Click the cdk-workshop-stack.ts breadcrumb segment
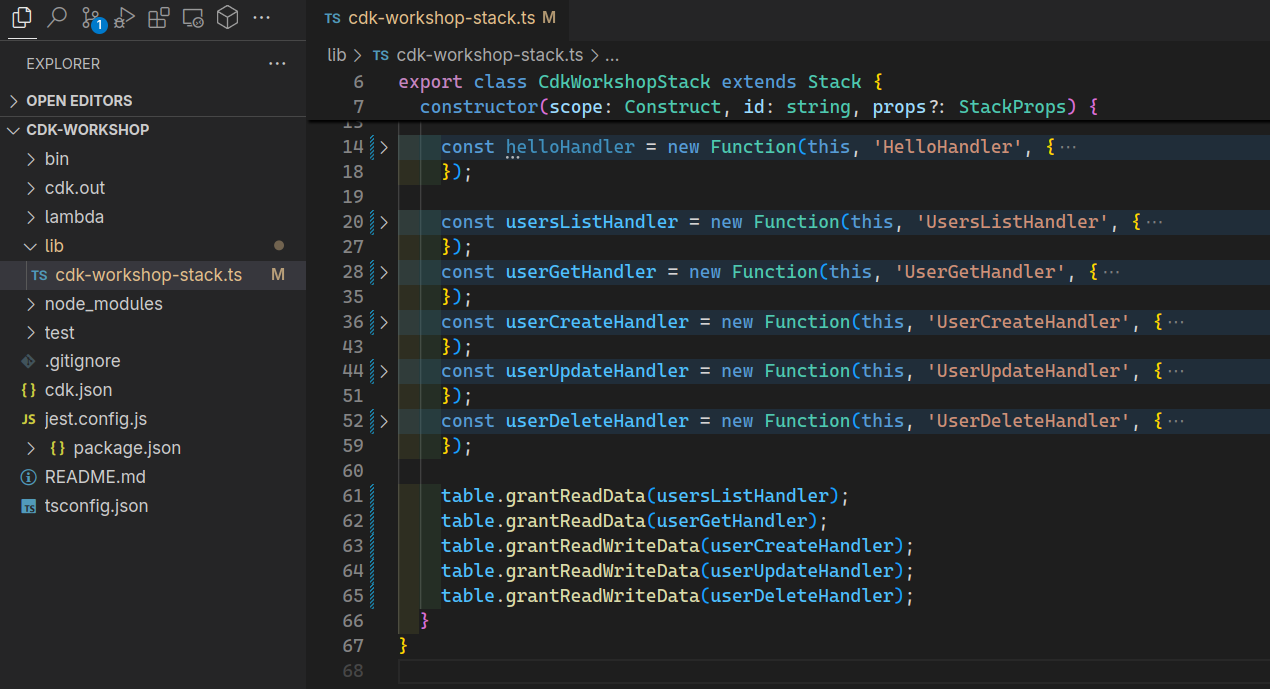This screenshot has height=689, width=1270. [490, 56]
